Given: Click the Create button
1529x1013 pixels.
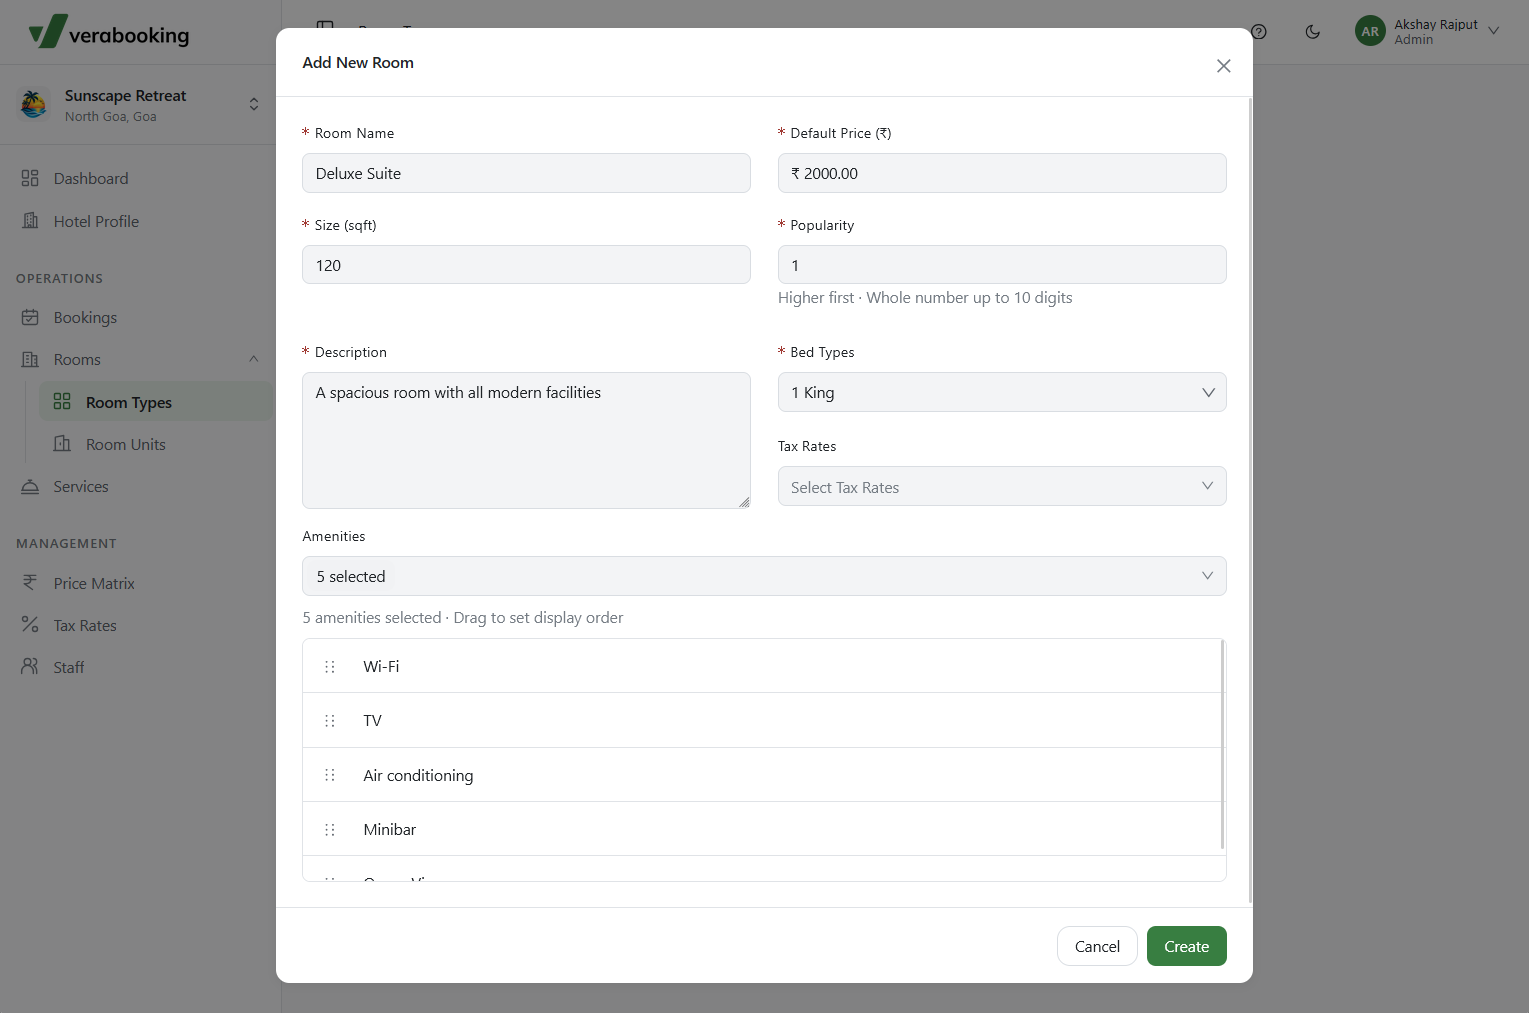Looking at the screenshot, I should pos(1186,946).
